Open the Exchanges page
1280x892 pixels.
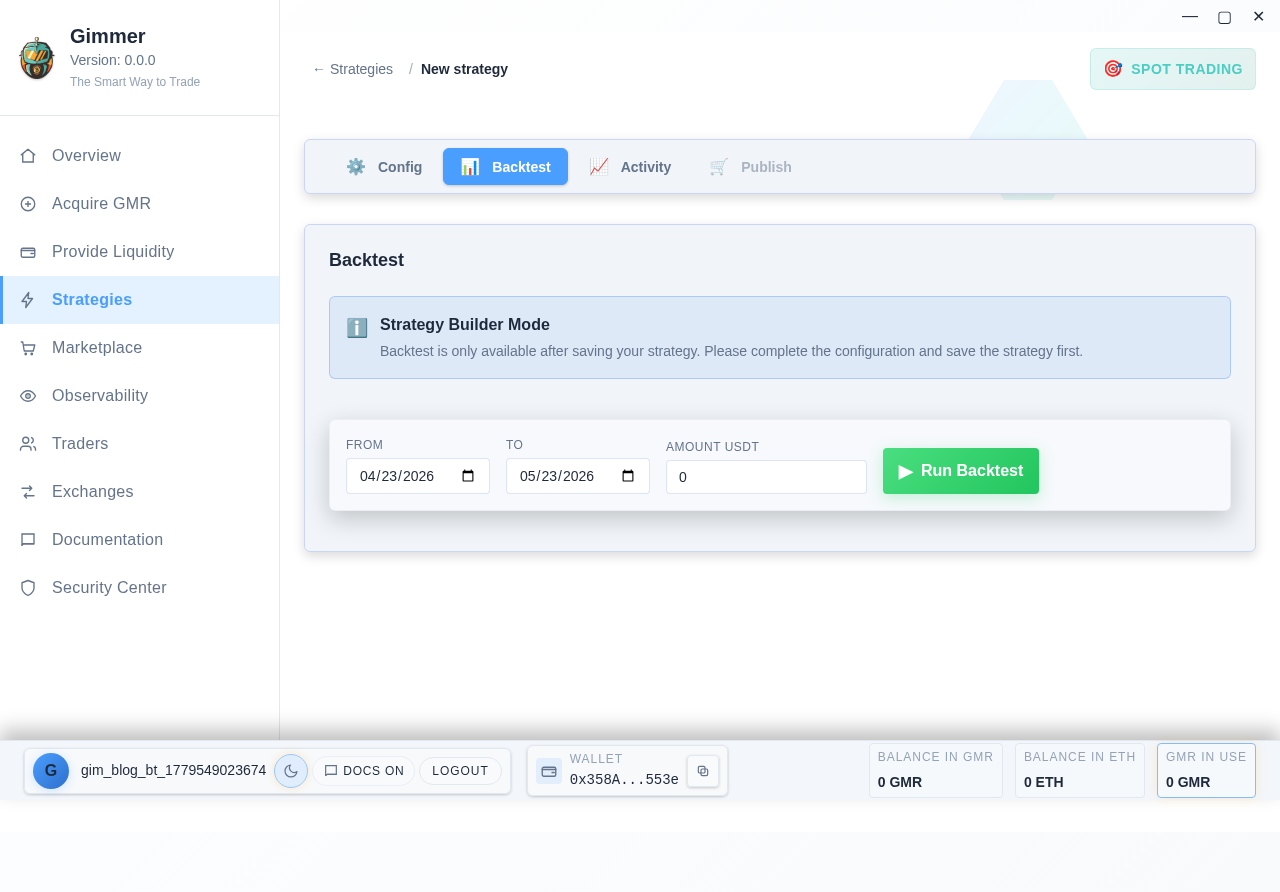tap(140, 492)
